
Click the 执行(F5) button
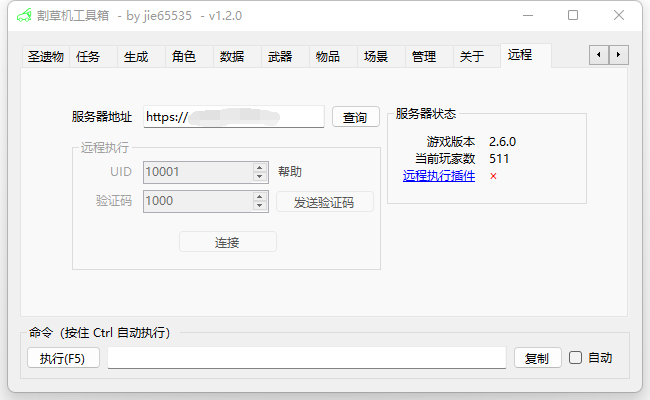pos(63,358)
